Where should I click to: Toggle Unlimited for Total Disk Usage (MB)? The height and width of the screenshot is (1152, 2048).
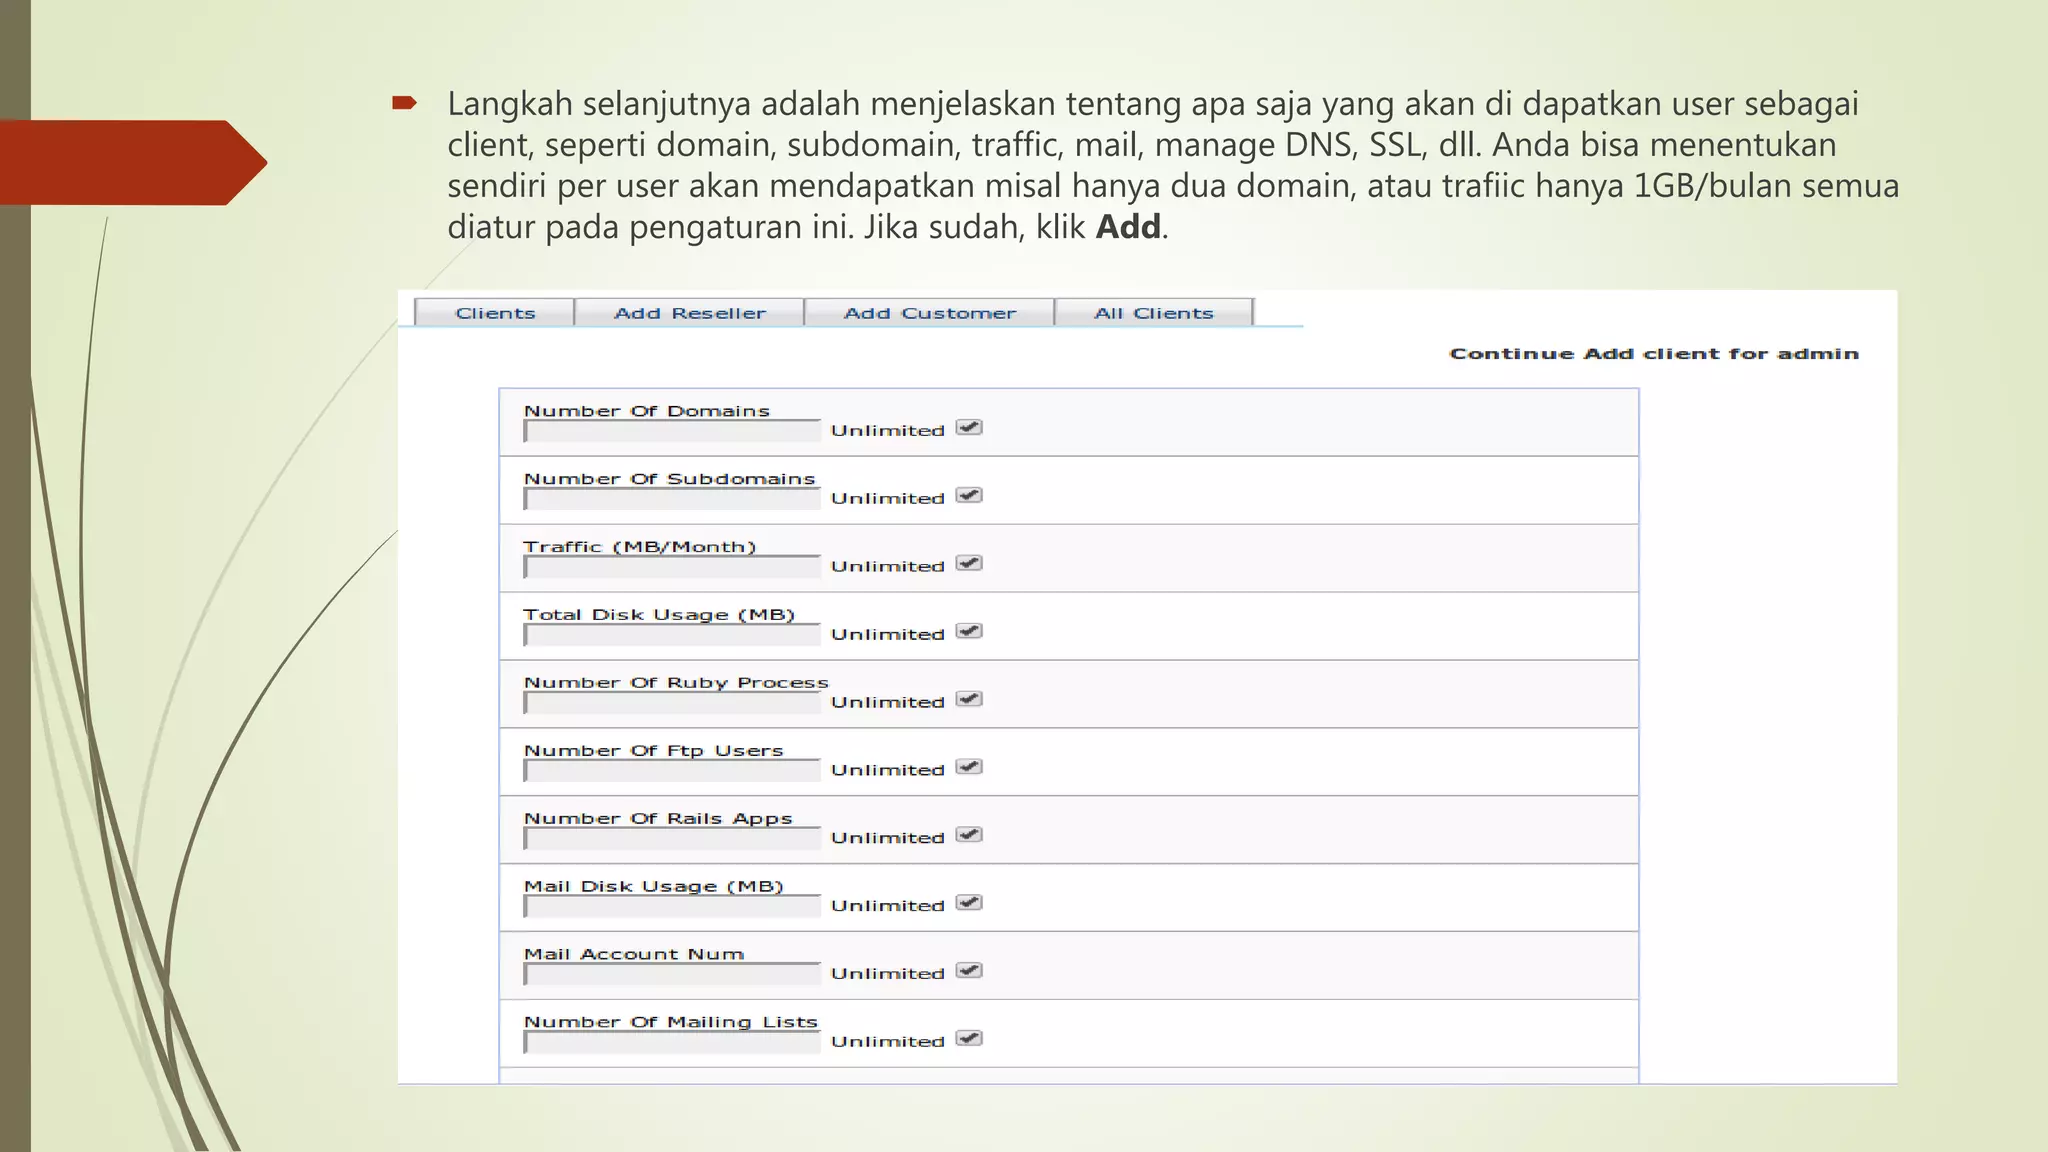pos(969,632)
